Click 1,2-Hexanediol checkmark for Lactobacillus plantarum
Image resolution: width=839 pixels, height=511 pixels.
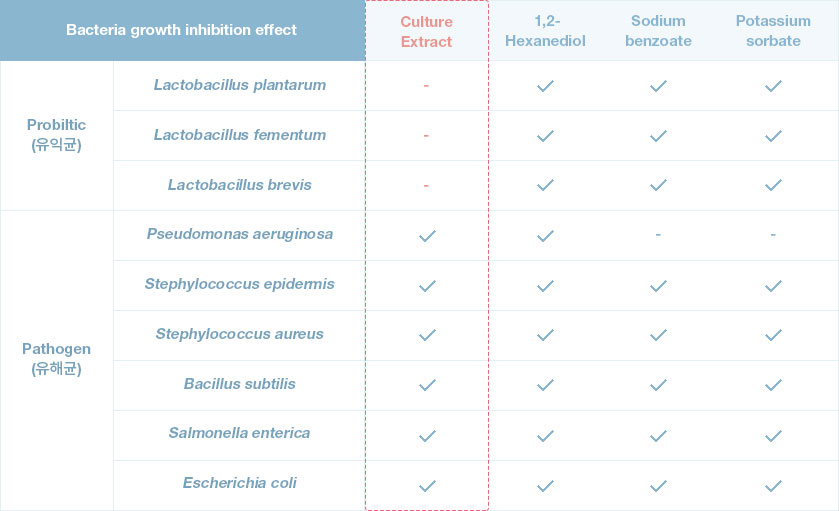(545, 86)
